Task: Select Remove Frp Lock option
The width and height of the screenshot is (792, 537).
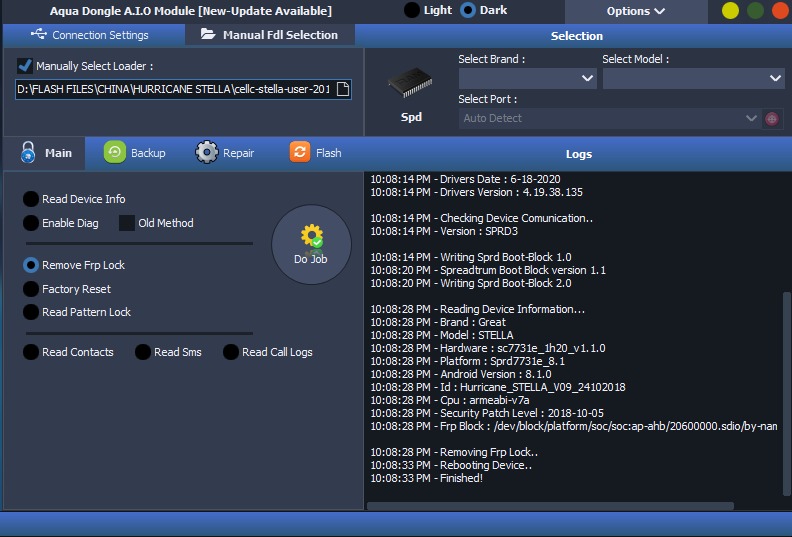Action: [x=31, y=265]
